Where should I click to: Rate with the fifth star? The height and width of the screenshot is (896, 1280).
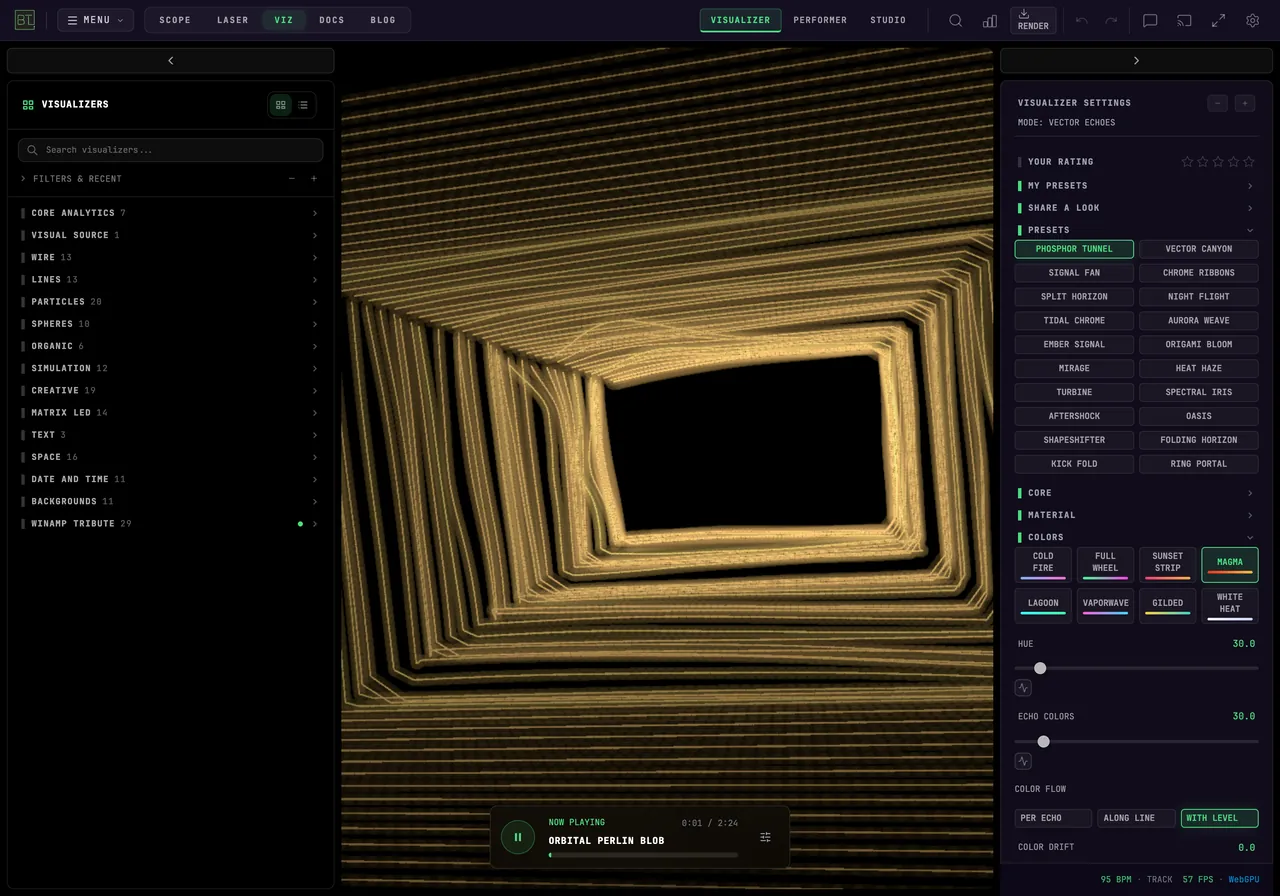click(1249, 162)
